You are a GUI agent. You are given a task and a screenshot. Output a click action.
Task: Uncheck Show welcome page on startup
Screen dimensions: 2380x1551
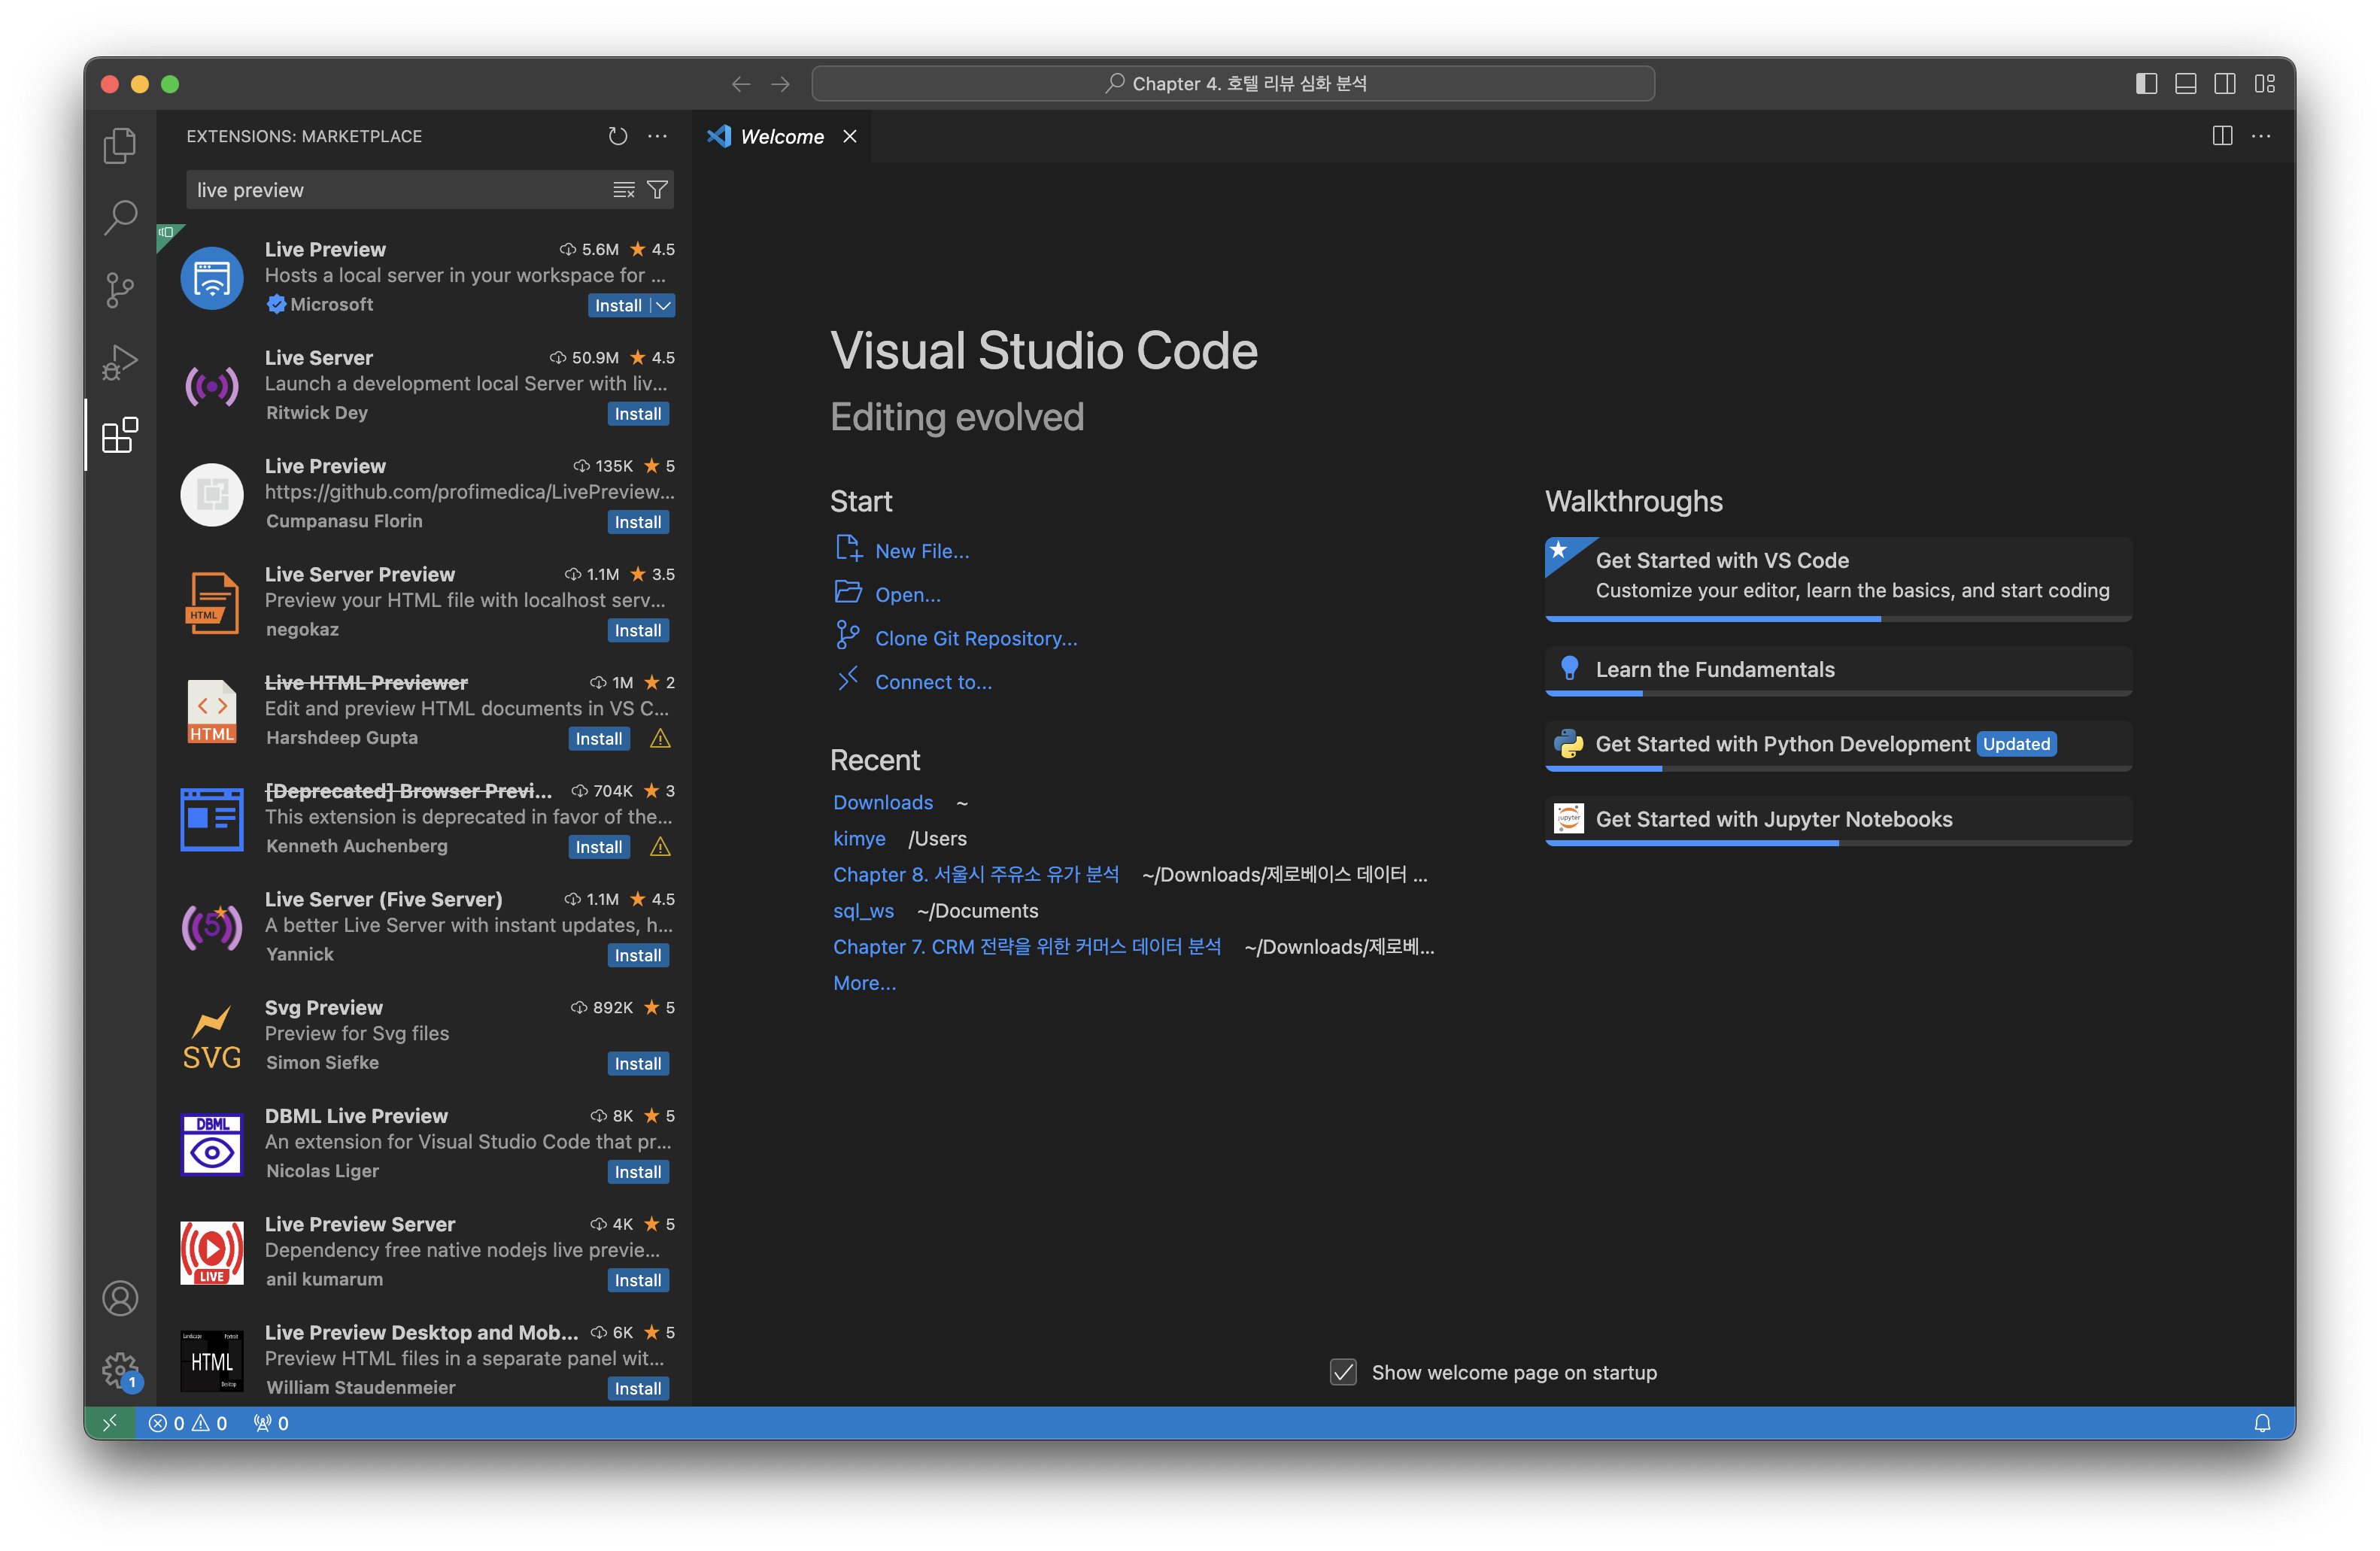pos(1343,1372)
